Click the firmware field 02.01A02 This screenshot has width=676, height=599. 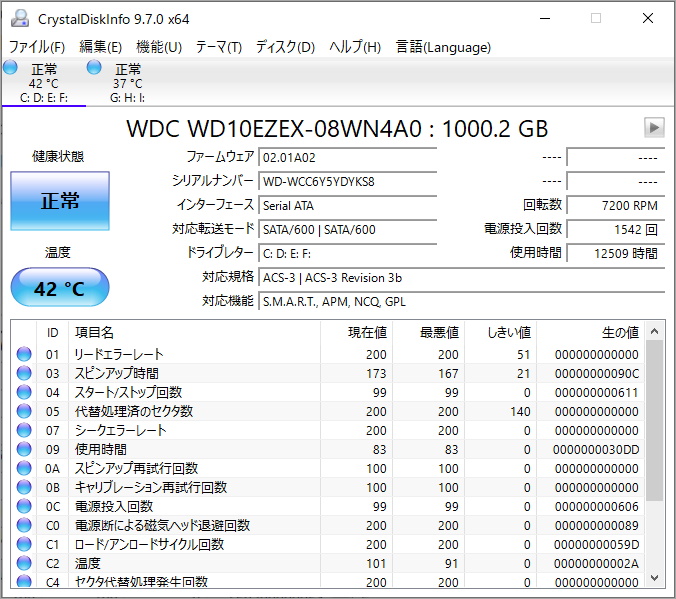(347, 157)
